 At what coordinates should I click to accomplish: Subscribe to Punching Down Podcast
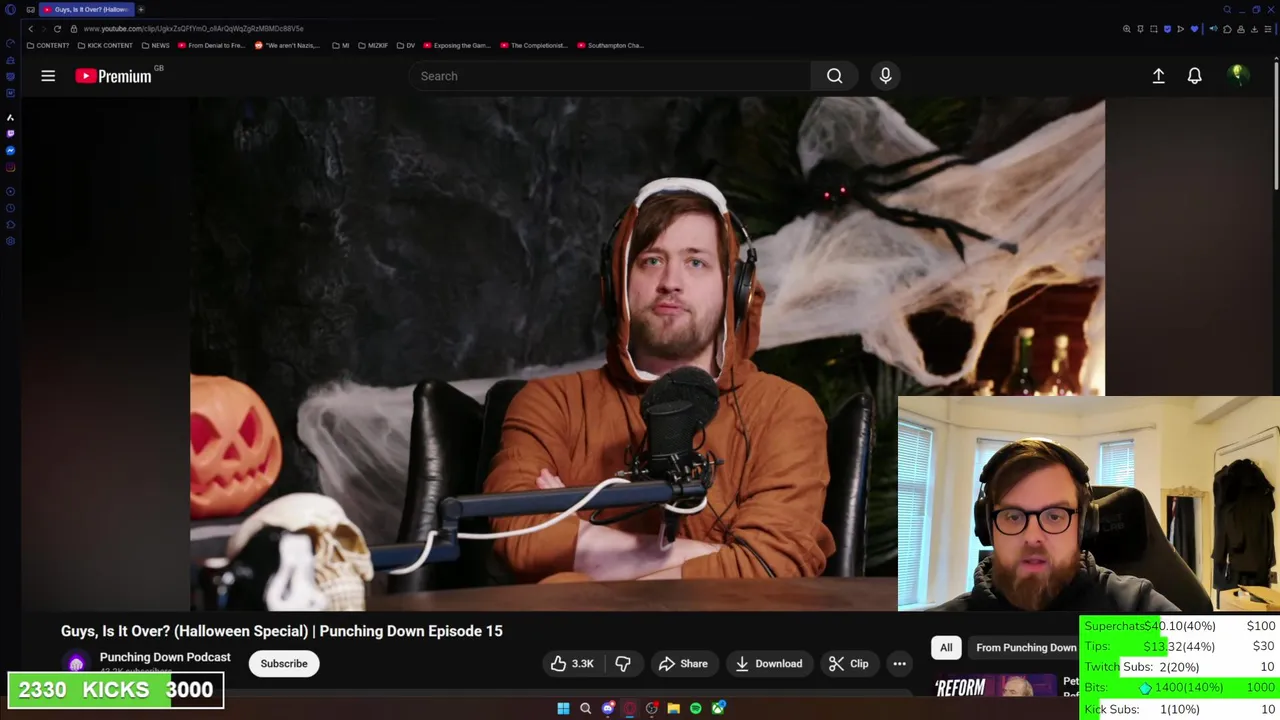pos(284,663)
